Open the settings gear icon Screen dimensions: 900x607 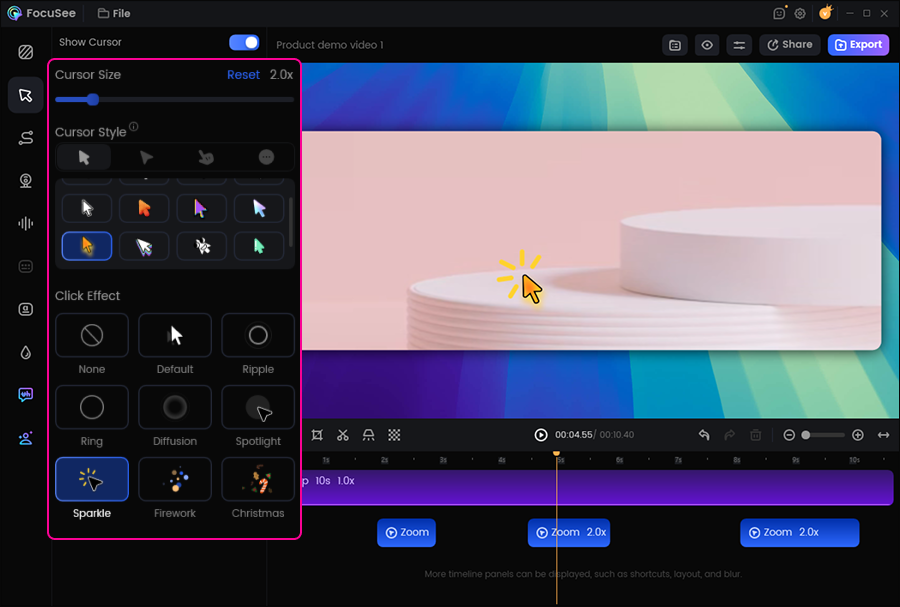pyautogui.click(x=800, y=14)
